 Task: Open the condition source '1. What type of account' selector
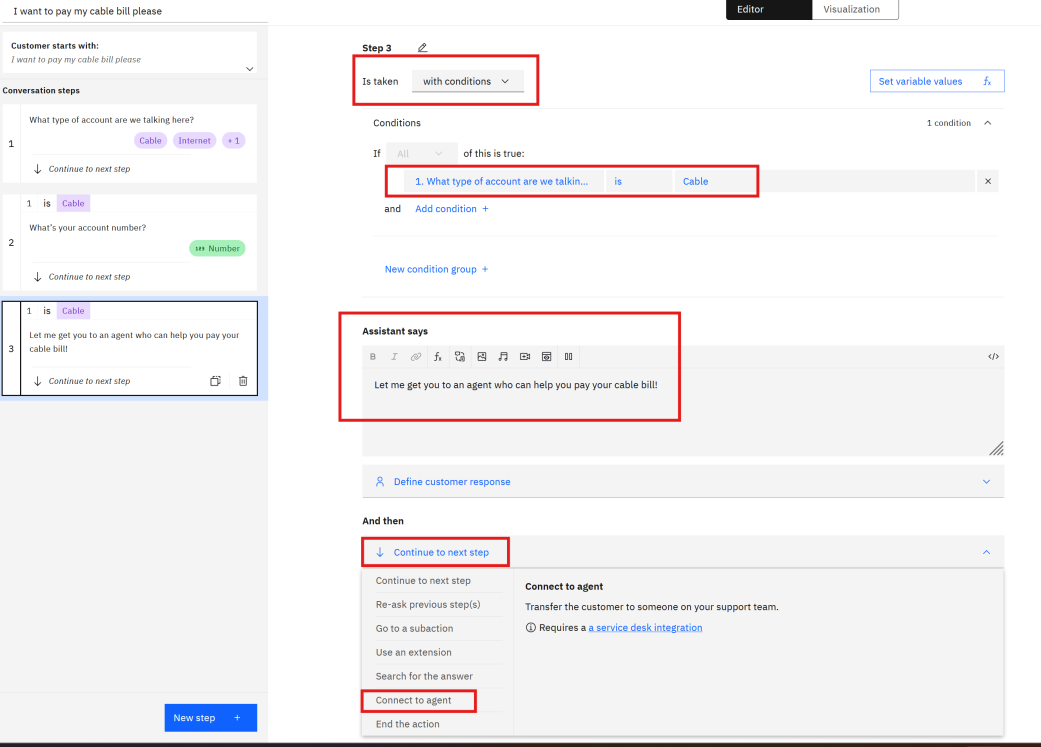pos(505,181)
